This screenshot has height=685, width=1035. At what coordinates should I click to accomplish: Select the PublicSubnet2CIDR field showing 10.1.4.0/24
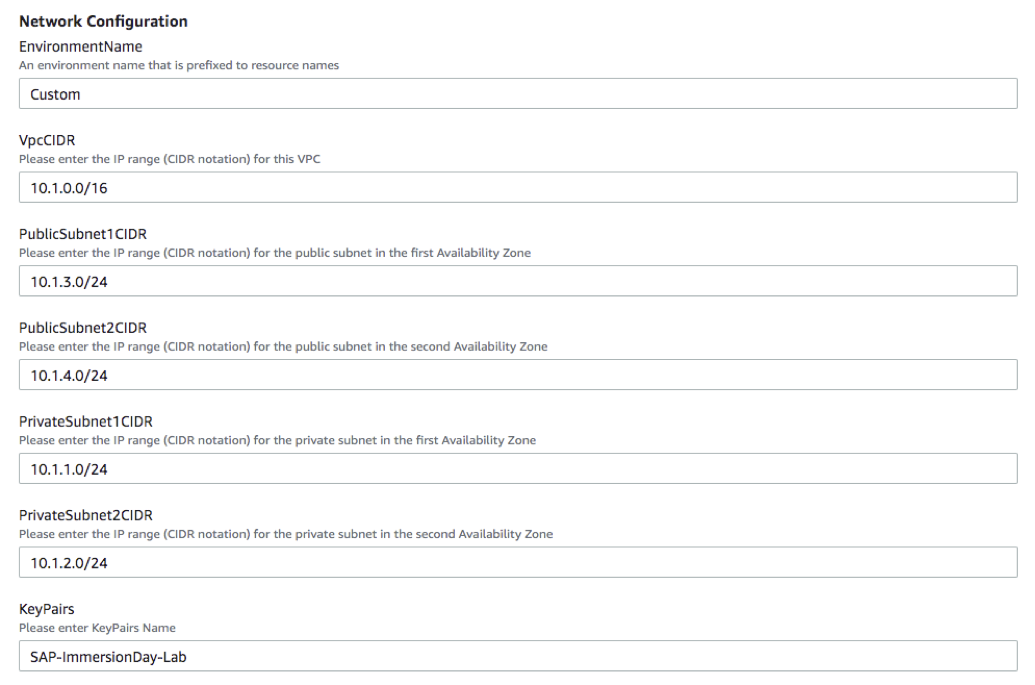click(518, 375)
